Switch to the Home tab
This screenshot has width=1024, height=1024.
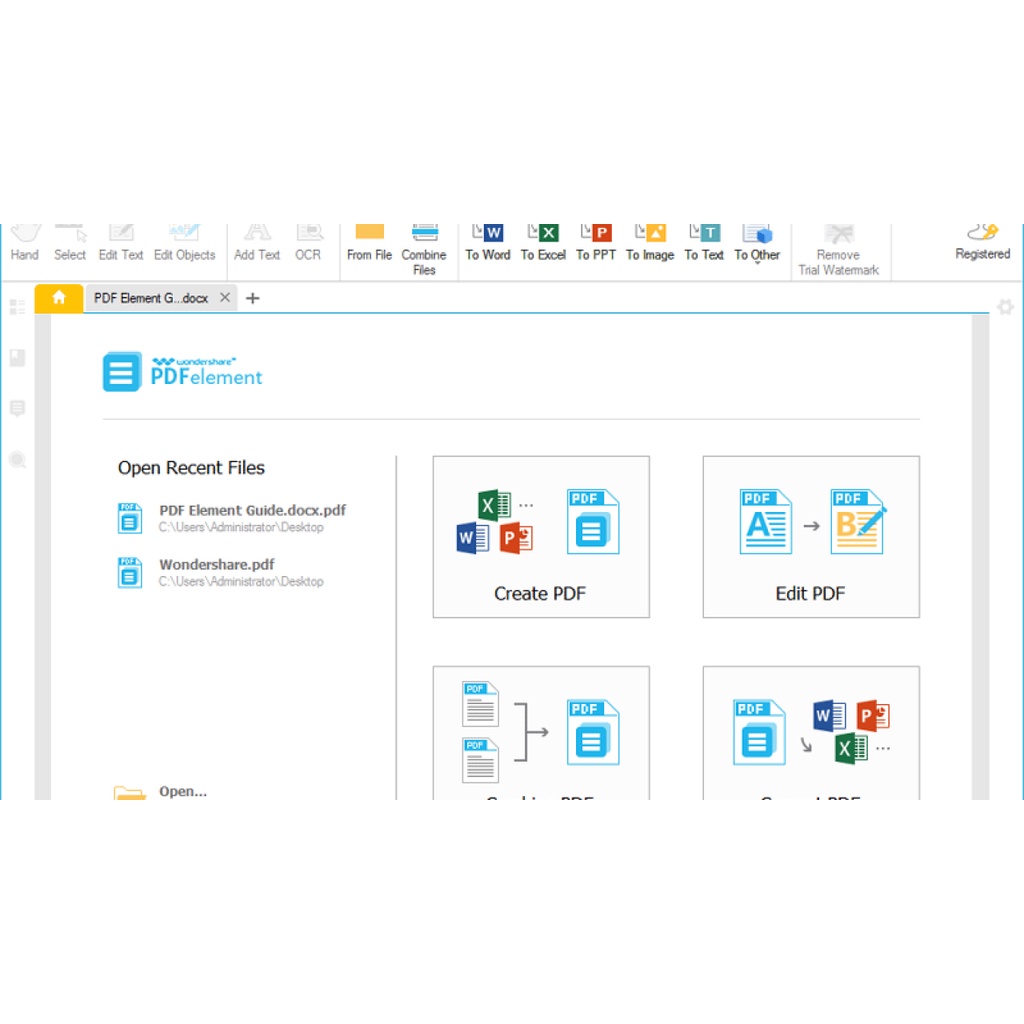point(58,298)
